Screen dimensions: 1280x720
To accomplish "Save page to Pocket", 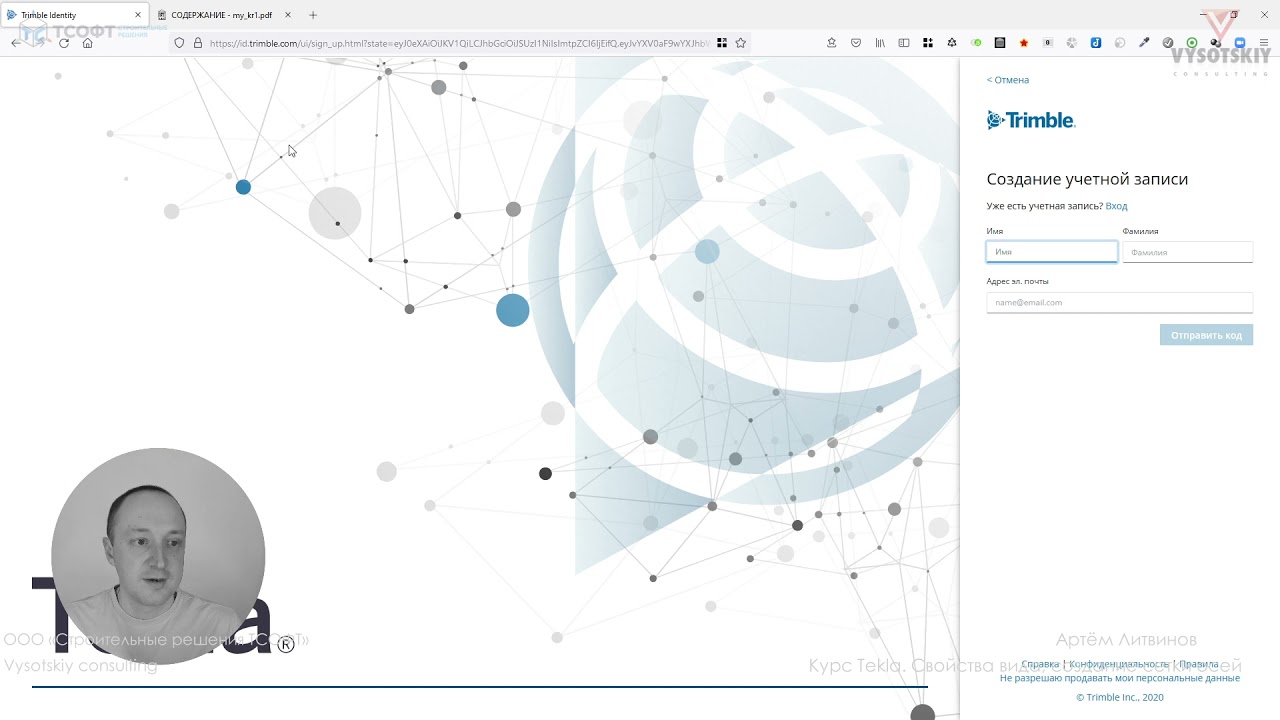I will point(856,43).
